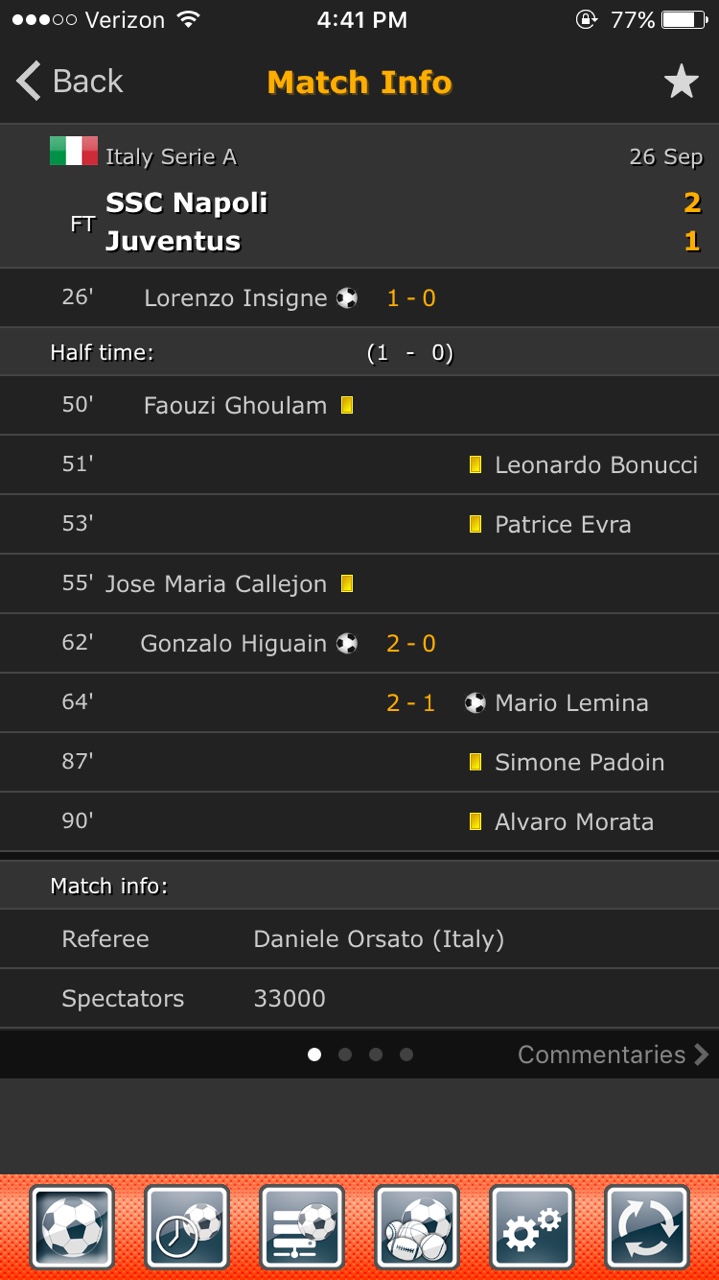The height and width of the screenshot is (1280, 719).
Task: Tap the Mario Lemina goal ball icon
Action: tap(475, 703)
